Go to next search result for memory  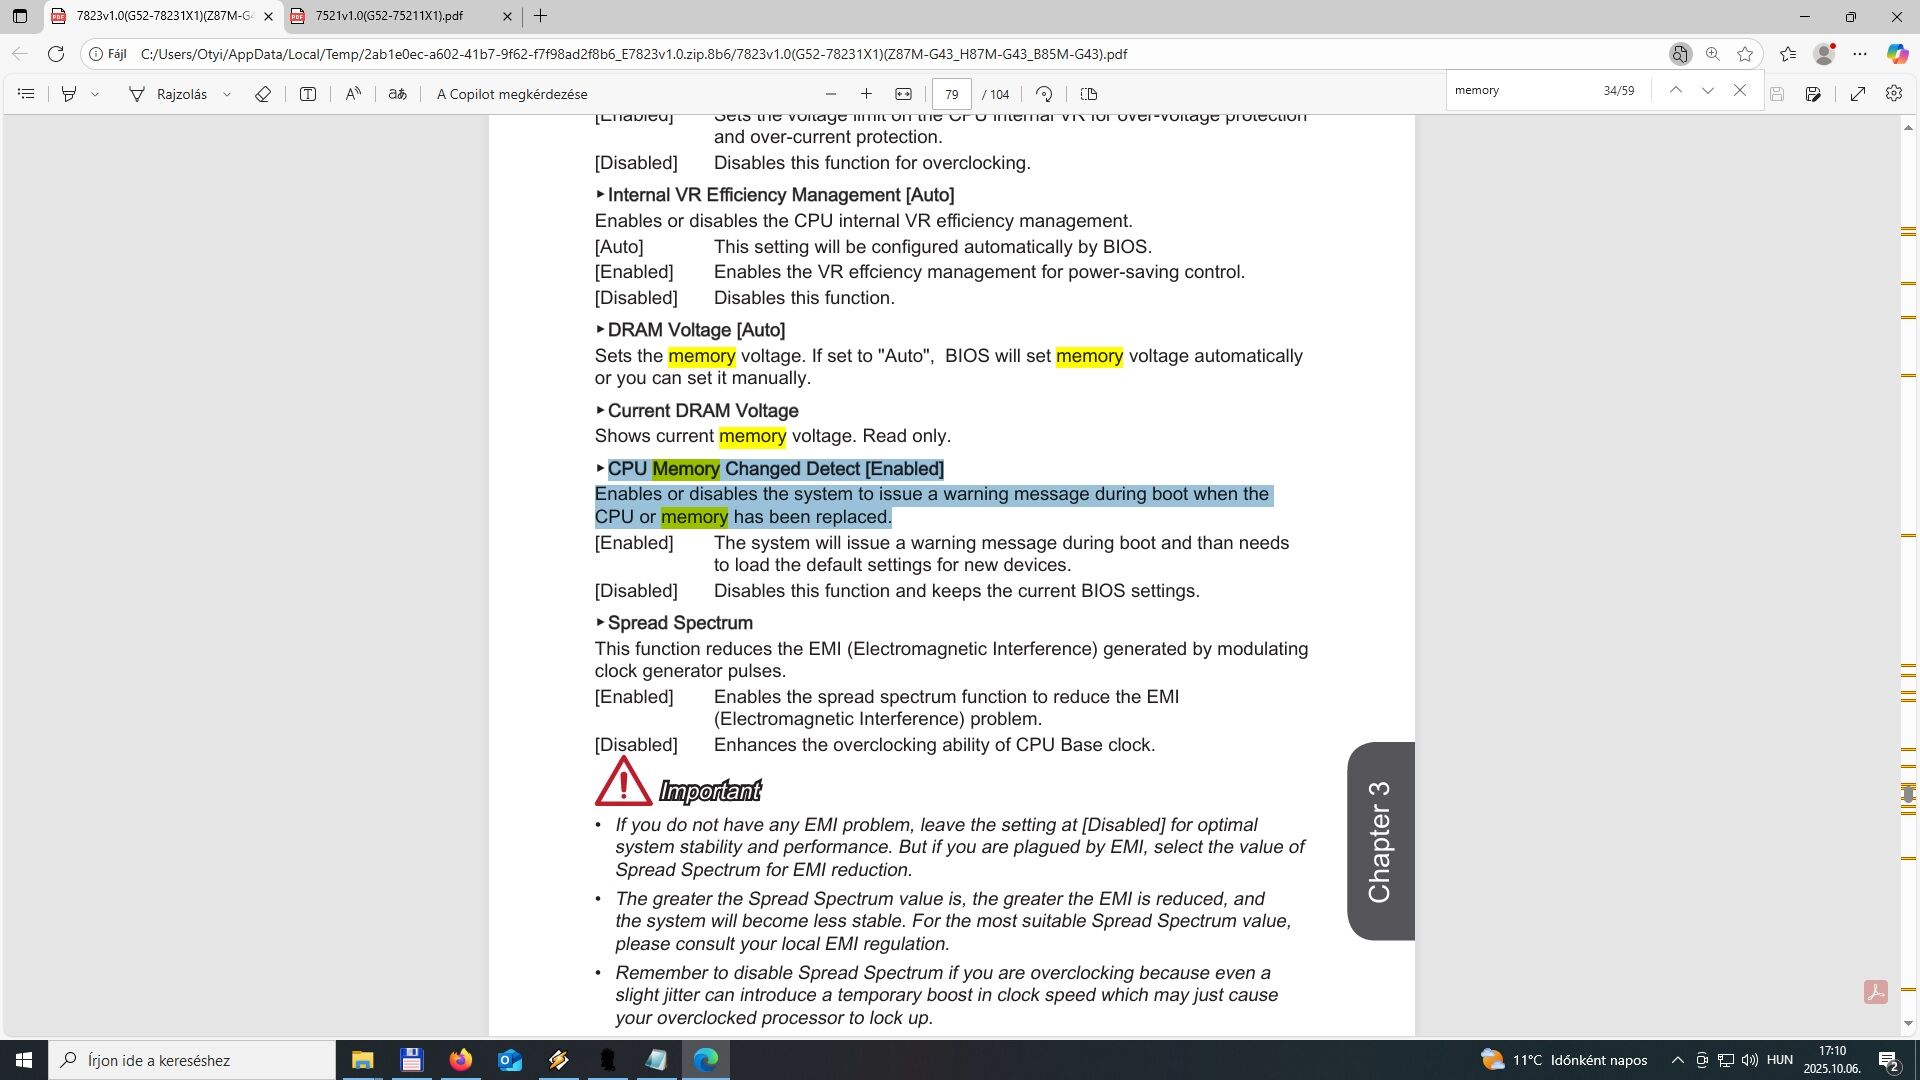click(x=1708, y=90)
